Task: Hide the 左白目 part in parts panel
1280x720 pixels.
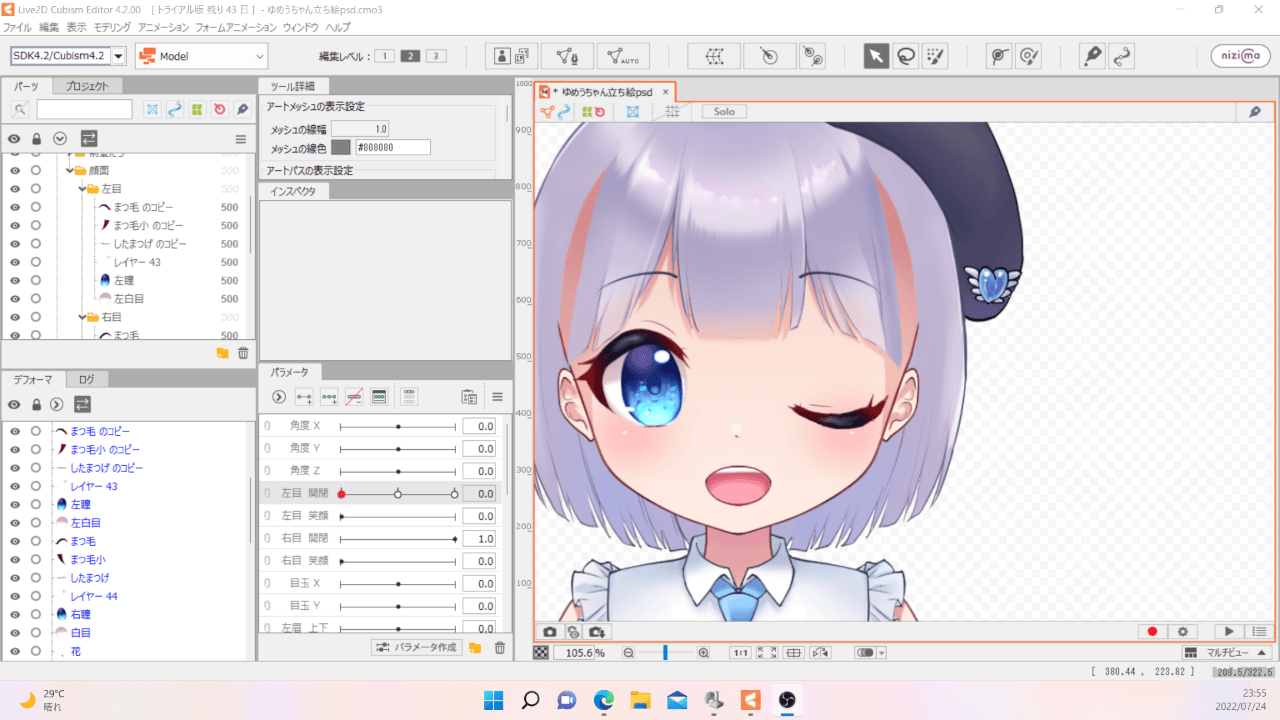Action: [15, 298]
